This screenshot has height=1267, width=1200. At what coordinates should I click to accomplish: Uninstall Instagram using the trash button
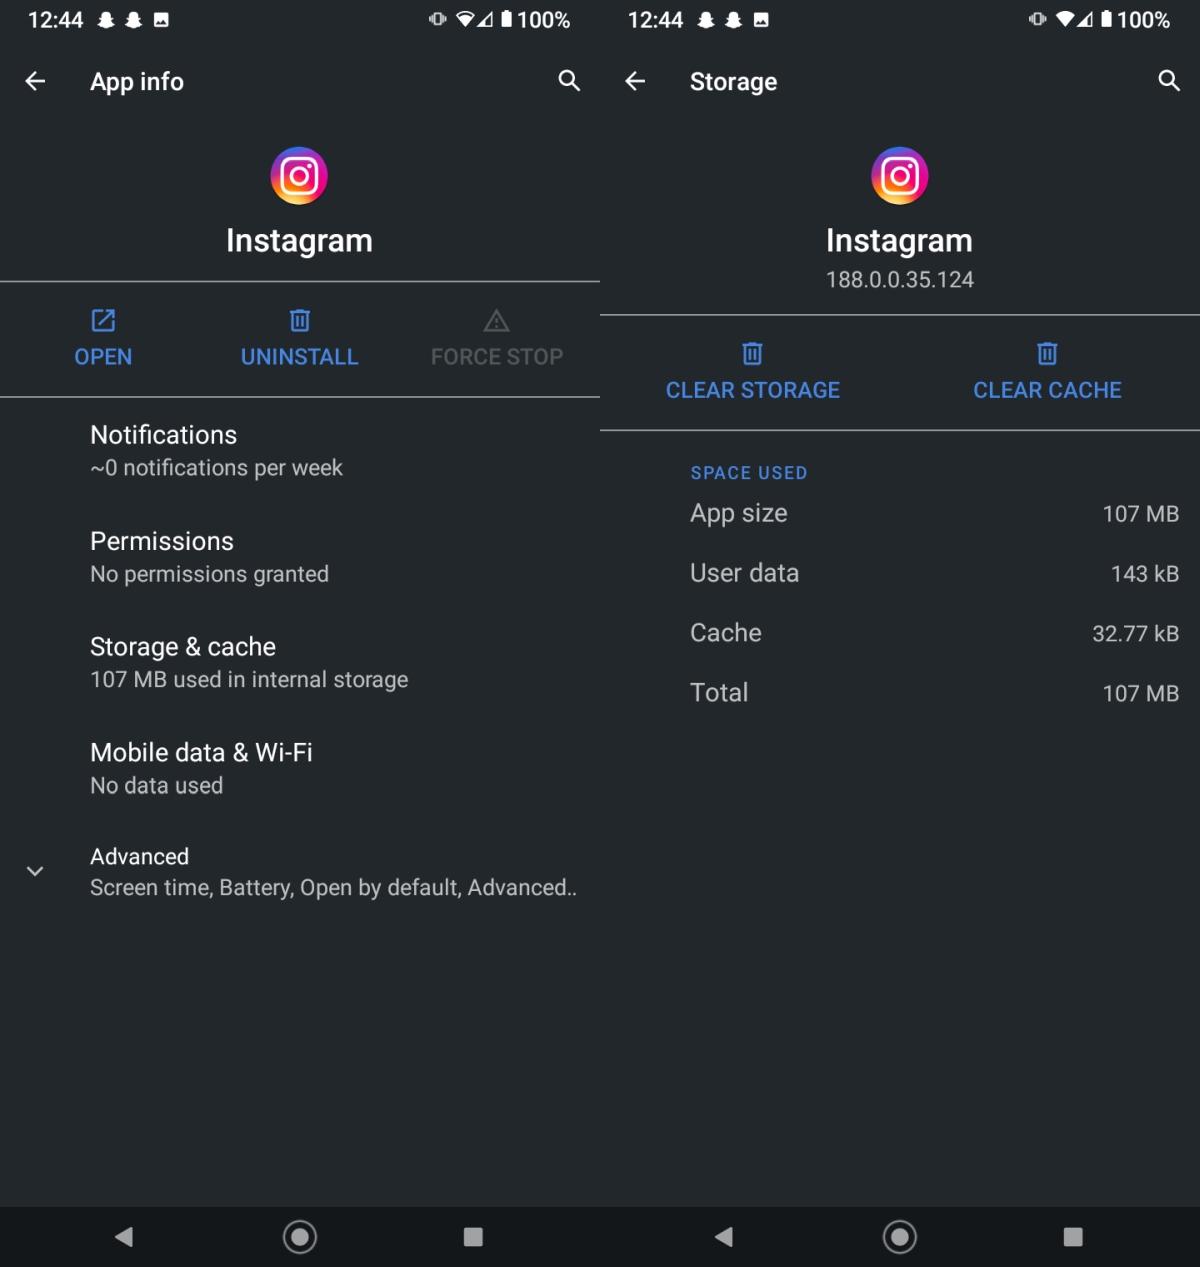point(299,339)
